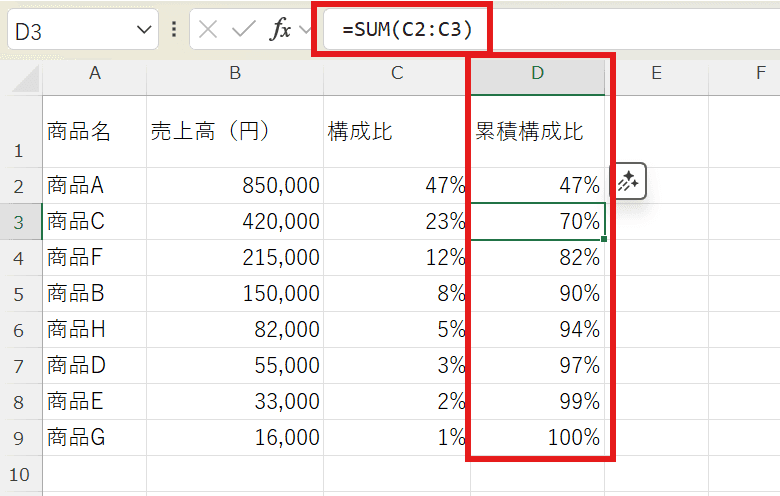780x496 pixels.
Task: Select the 商品H cell
Action: click(x=94, y=329)
